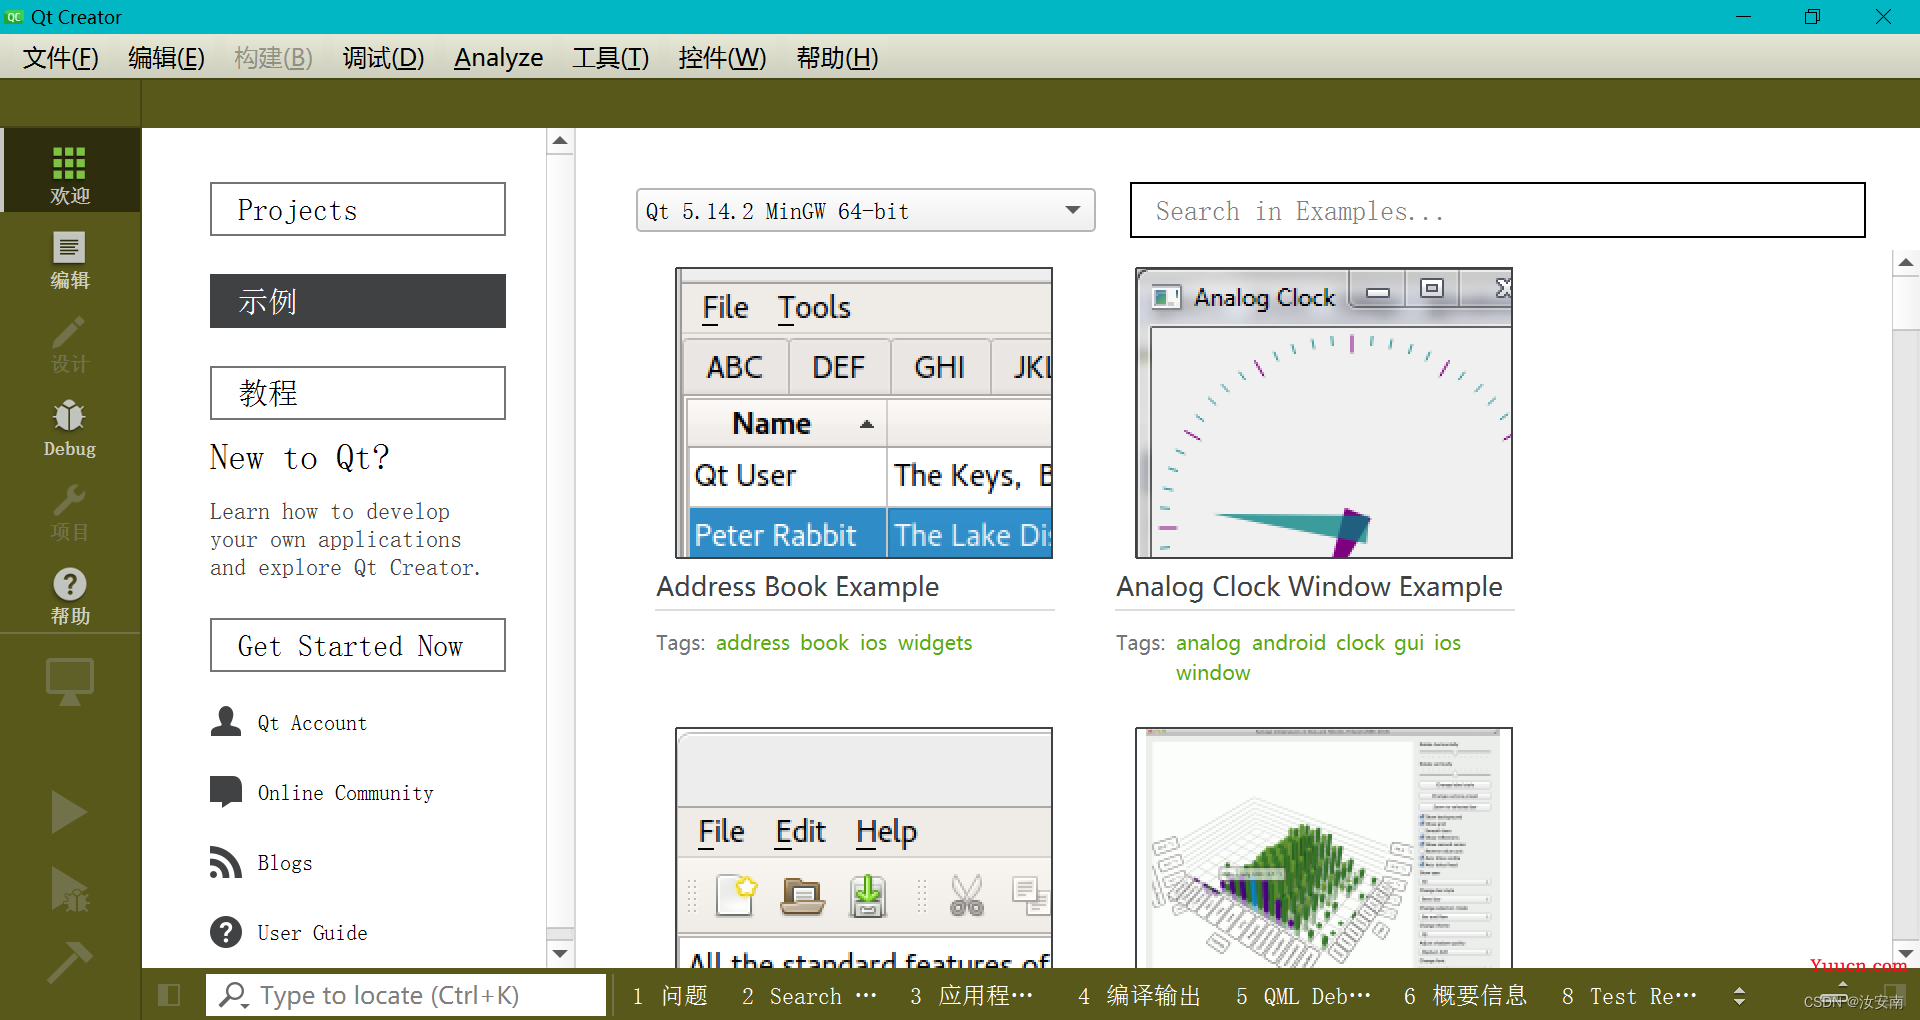This screenshot has width=1920, height=1020.
Task: Open the 项目 Projects mode
Action: point(70,511)
